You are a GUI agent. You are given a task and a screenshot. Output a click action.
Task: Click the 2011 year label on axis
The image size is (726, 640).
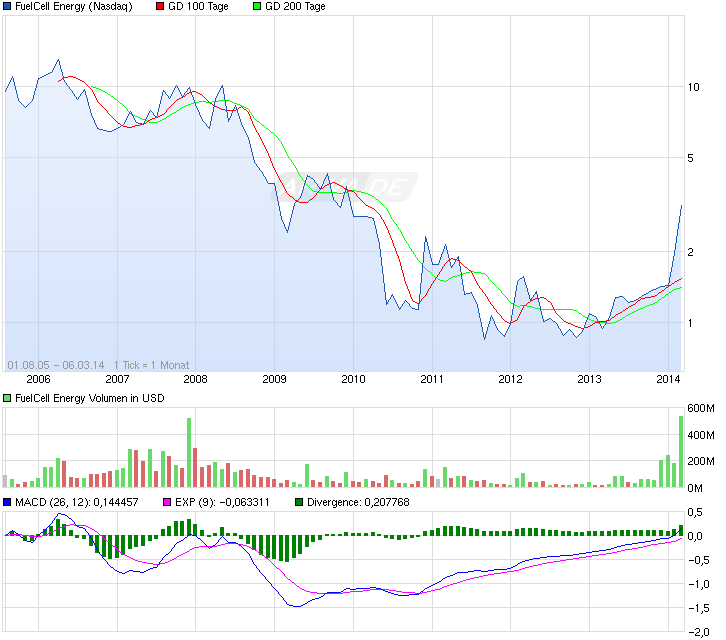point(432,379)
